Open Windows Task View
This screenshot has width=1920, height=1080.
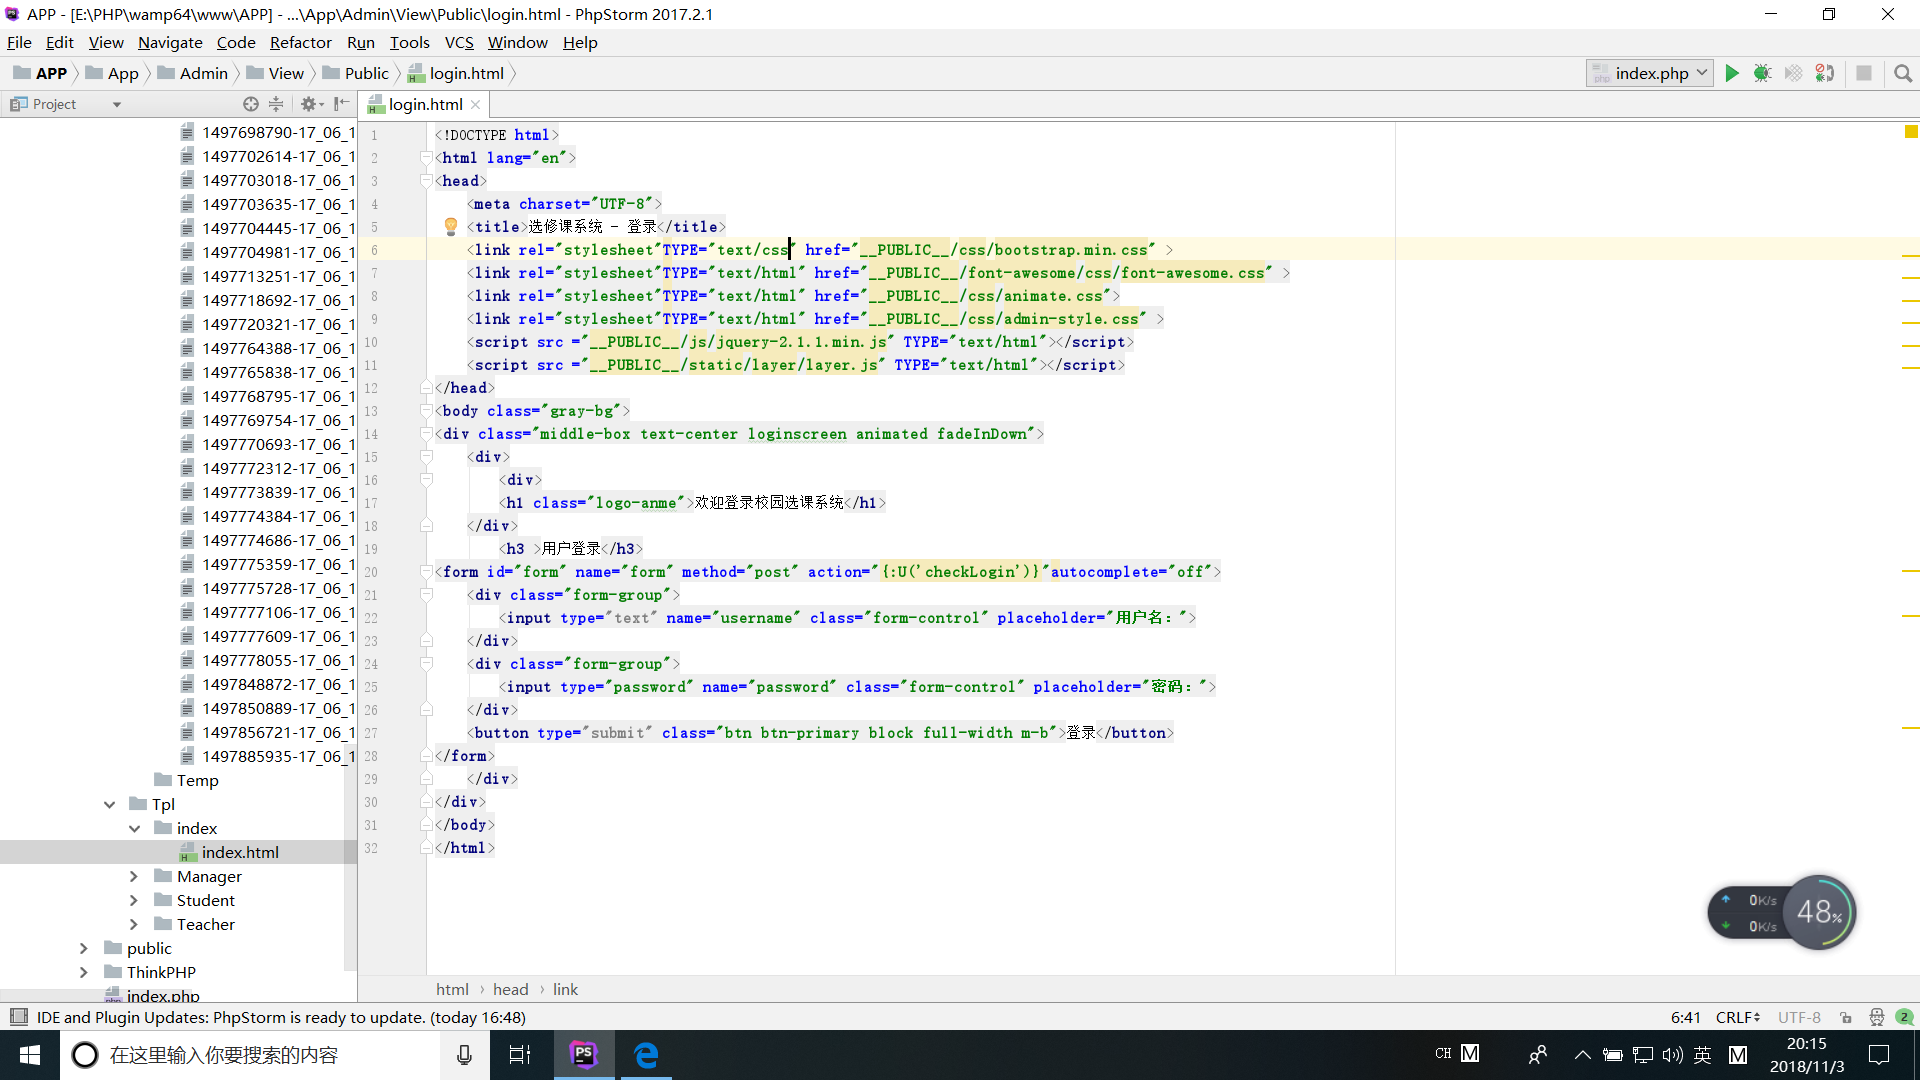[x=520, y=1055]
